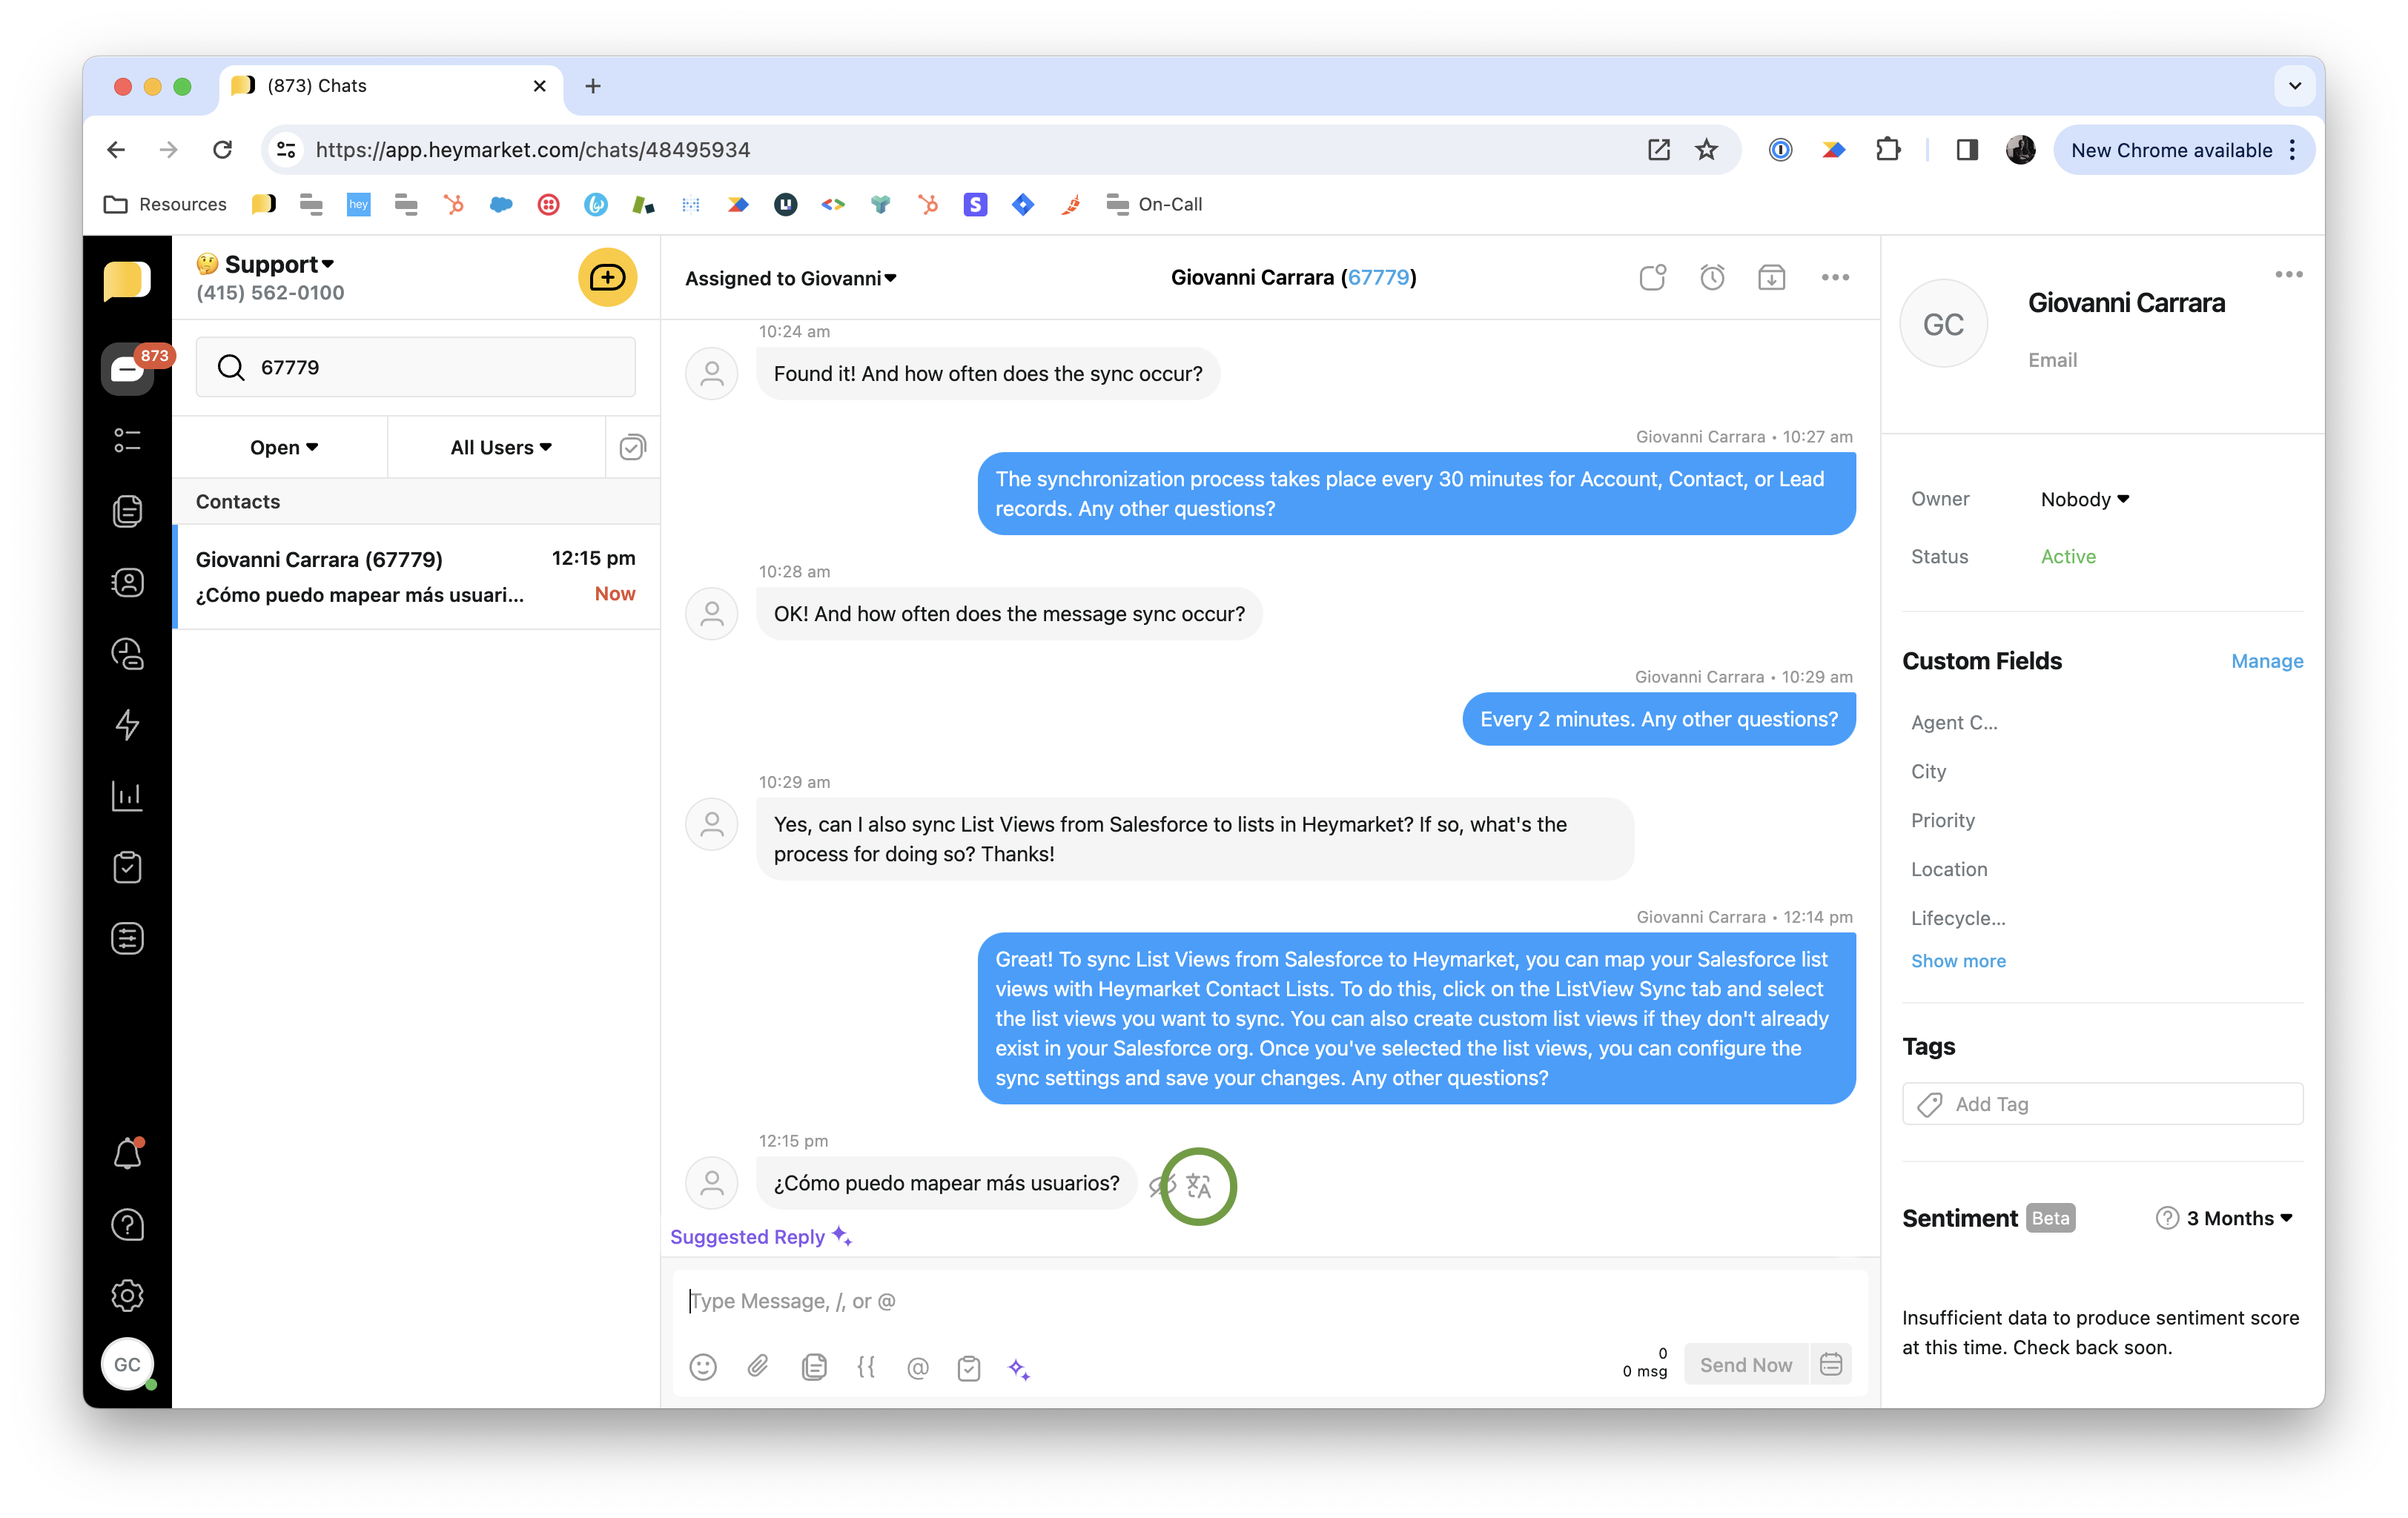2408x1518 pixels.
Task: Open the Owner Nobody dropdown
Action: tap(2084, 499)
